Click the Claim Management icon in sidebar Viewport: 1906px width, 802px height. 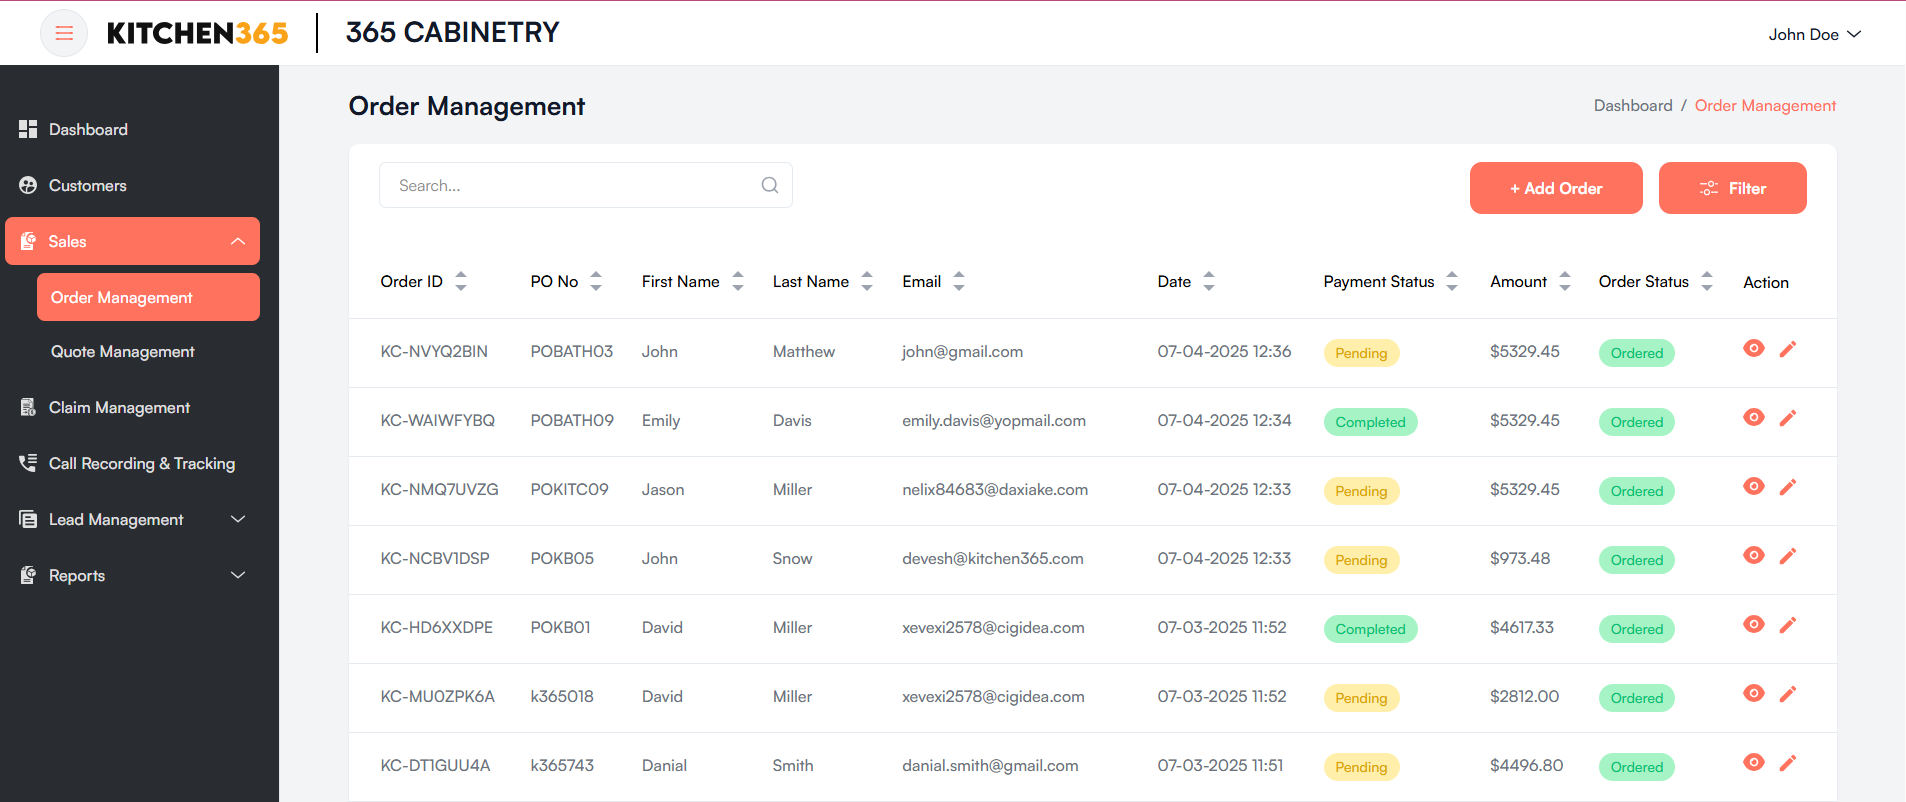point(28,407)
